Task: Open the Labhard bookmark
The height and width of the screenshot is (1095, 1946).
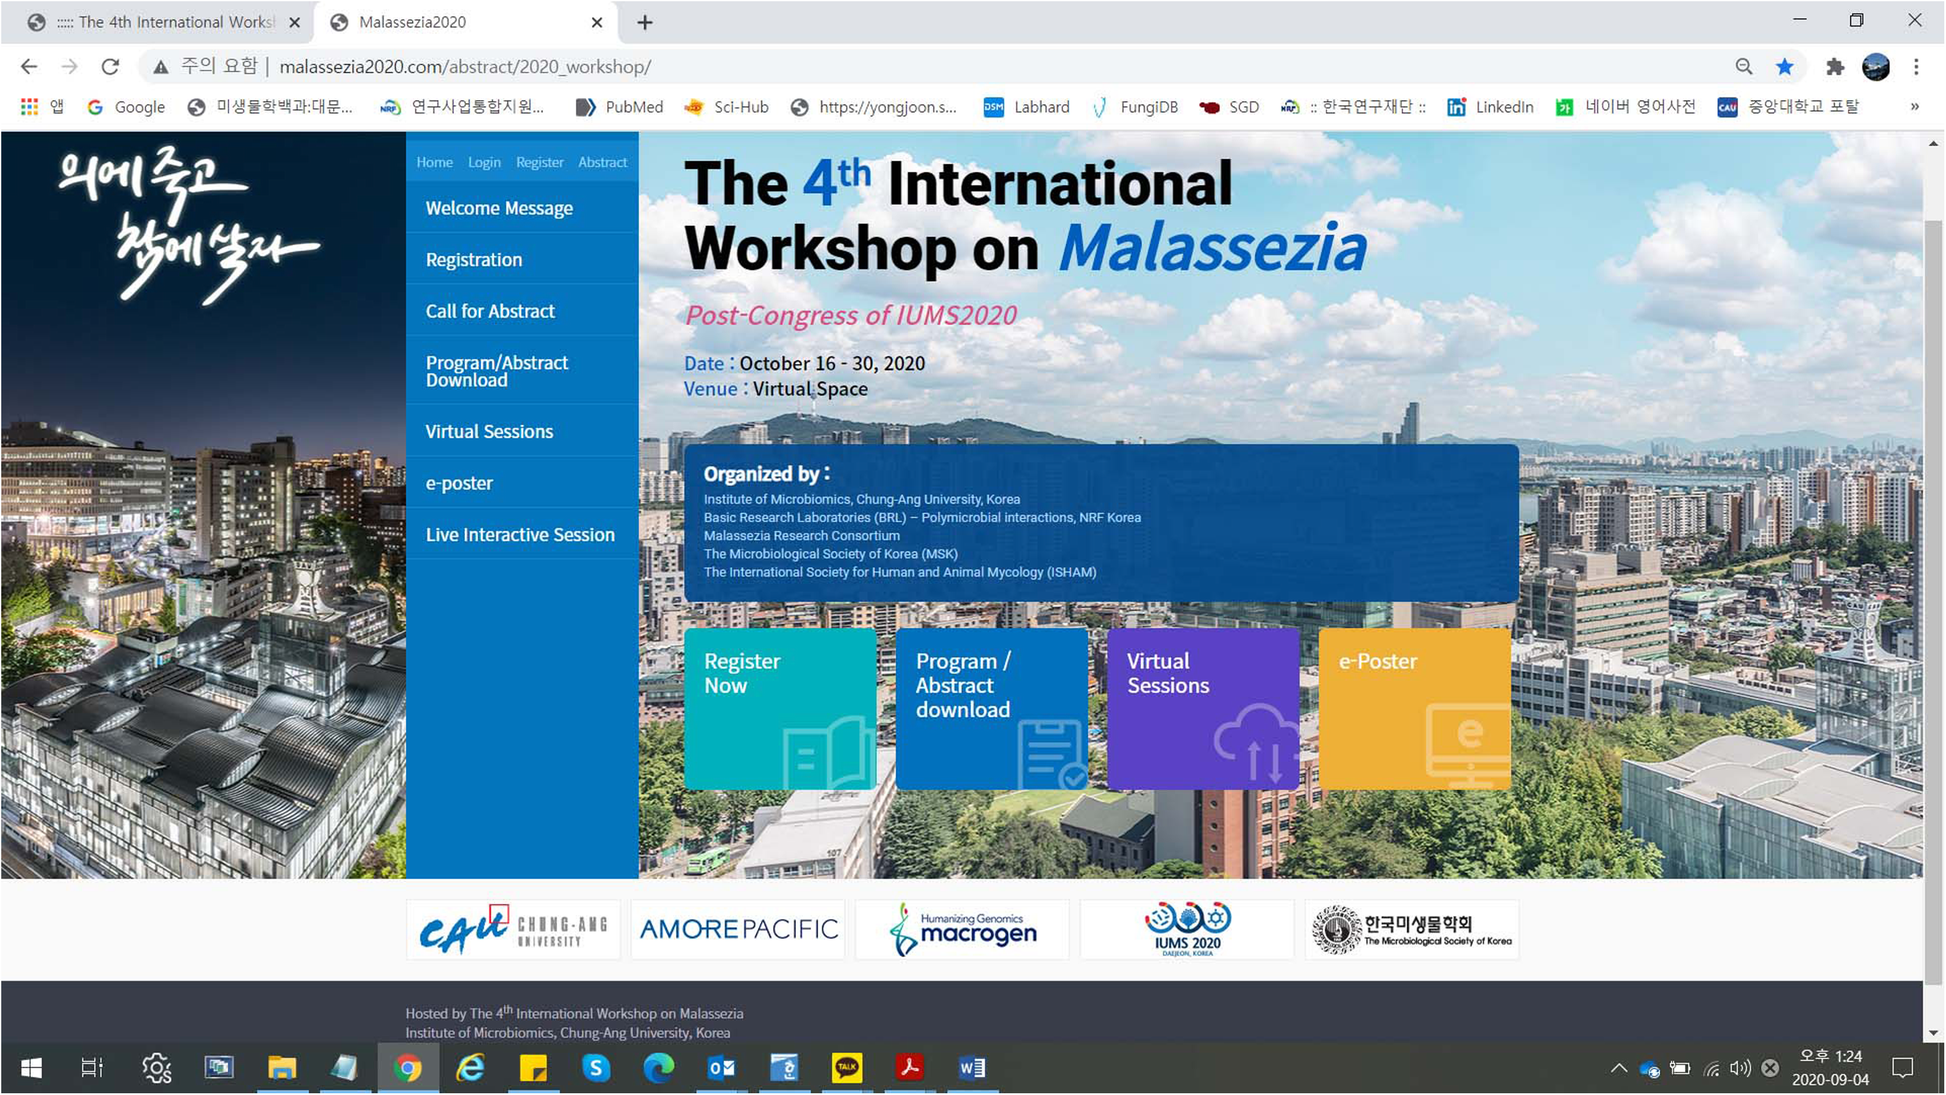Action: [x=1026, y=107]
